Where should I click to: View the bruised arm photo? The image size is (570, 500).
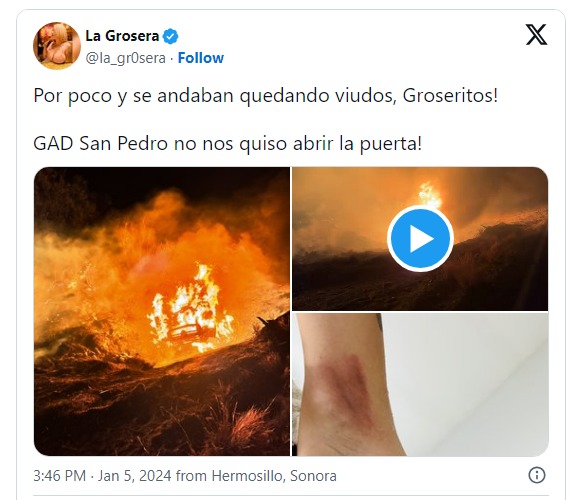420,384
